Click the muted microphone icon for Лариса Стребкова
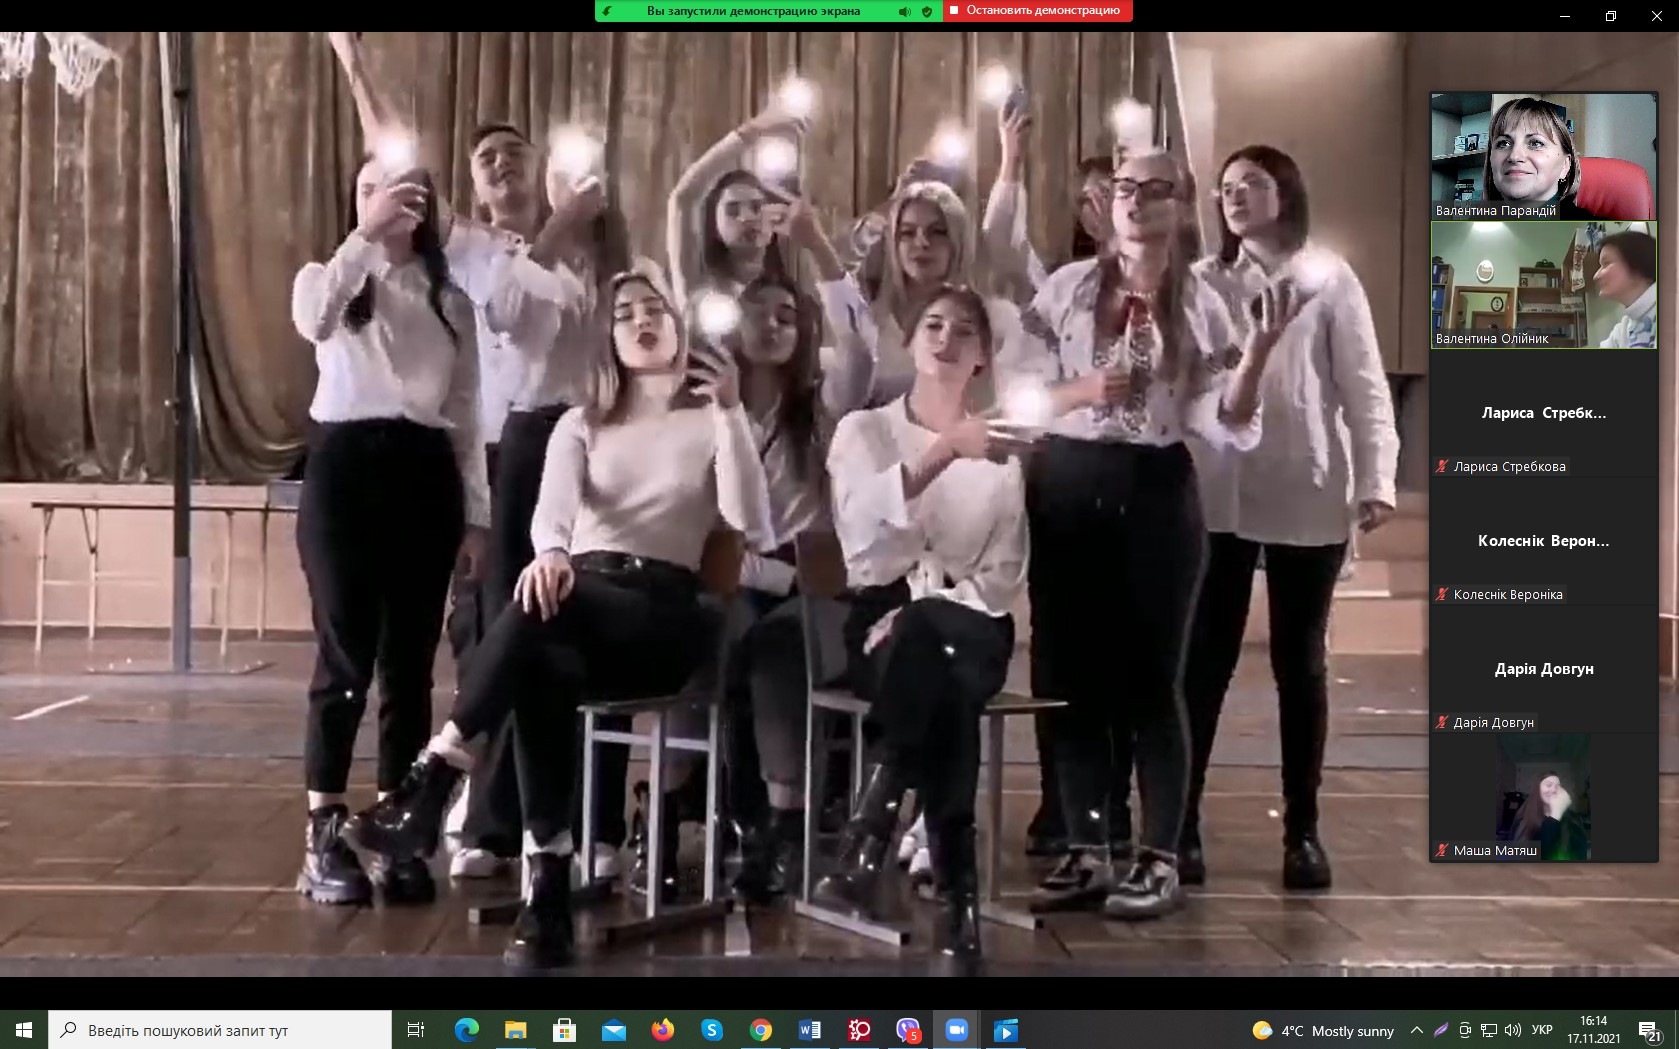This screenshot has width=1679, height=1049. [1442, 466]
